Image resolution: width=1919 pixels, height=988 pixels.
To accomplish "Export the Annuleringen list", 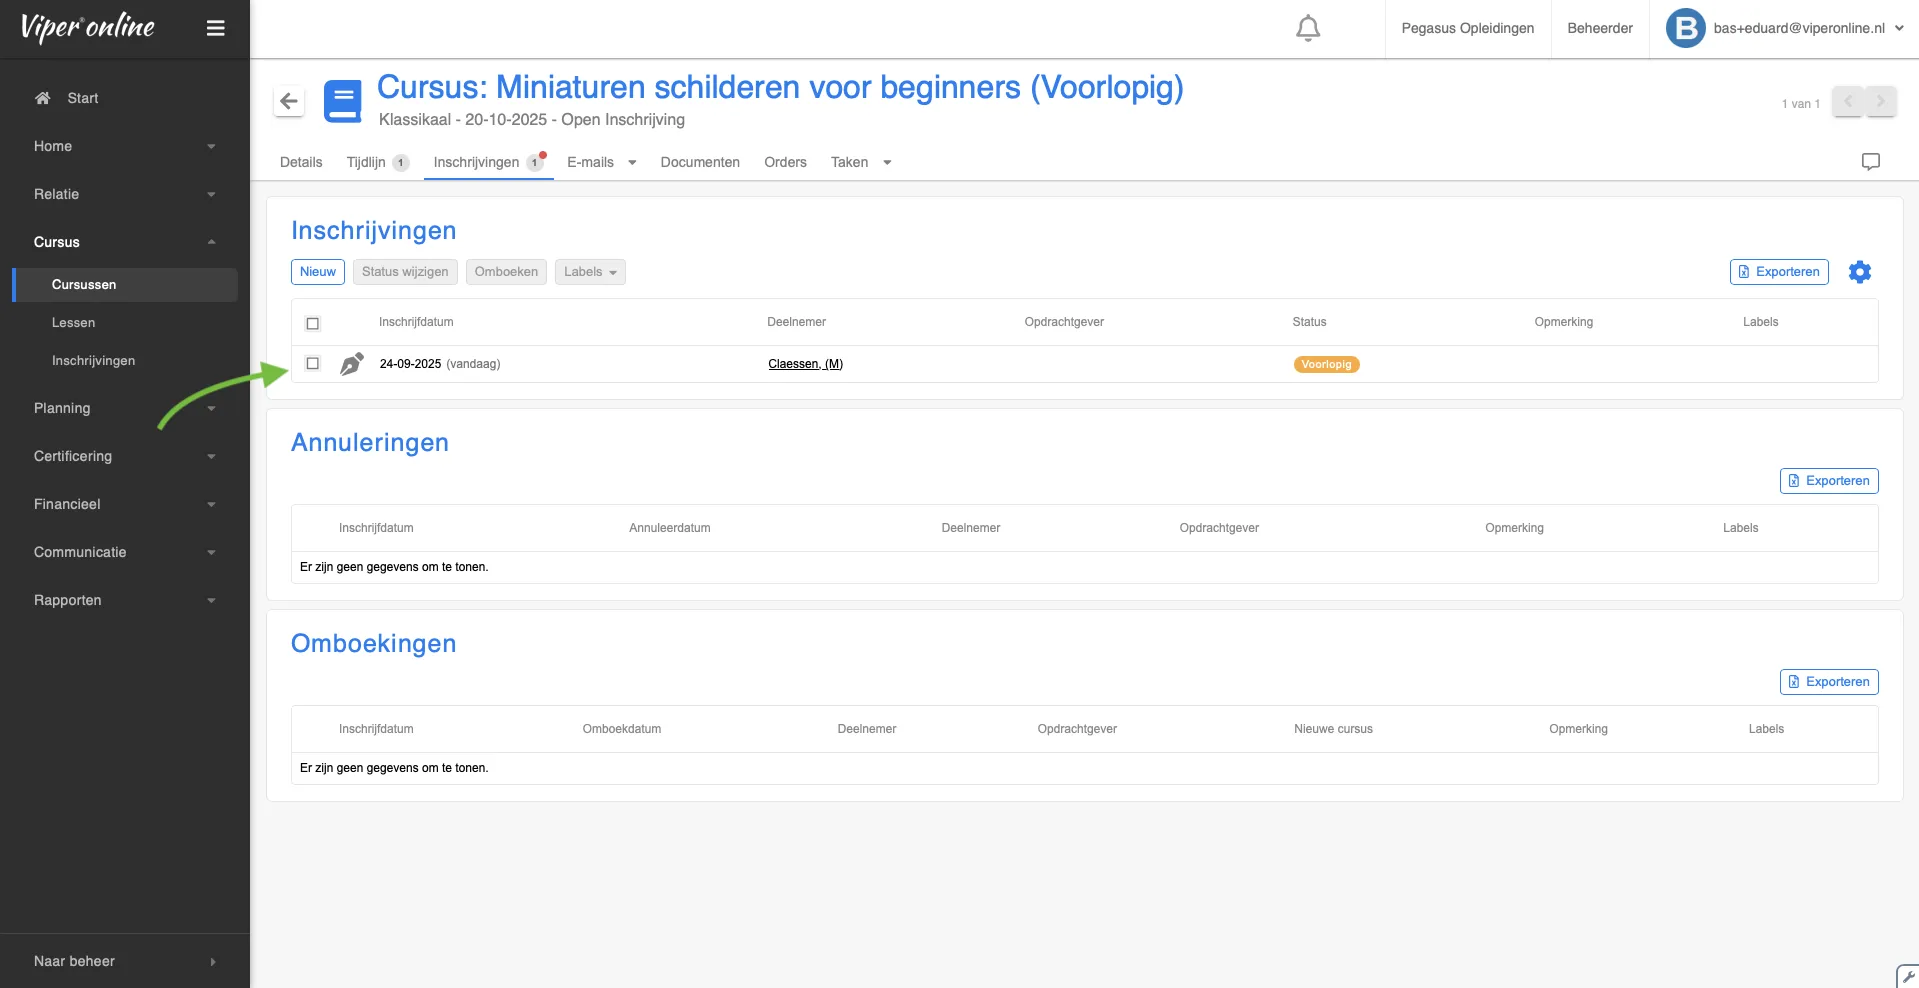I will click(1828, 481).
